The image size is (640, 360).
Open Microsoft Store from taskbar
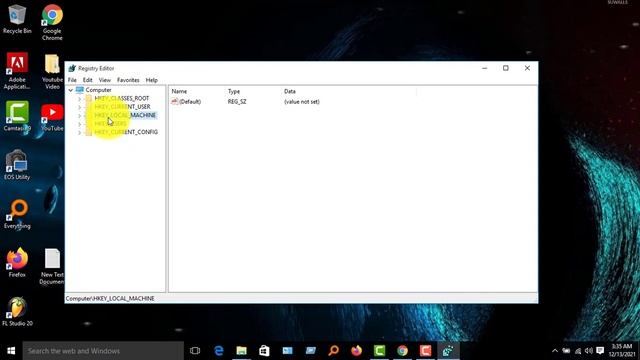264,351
